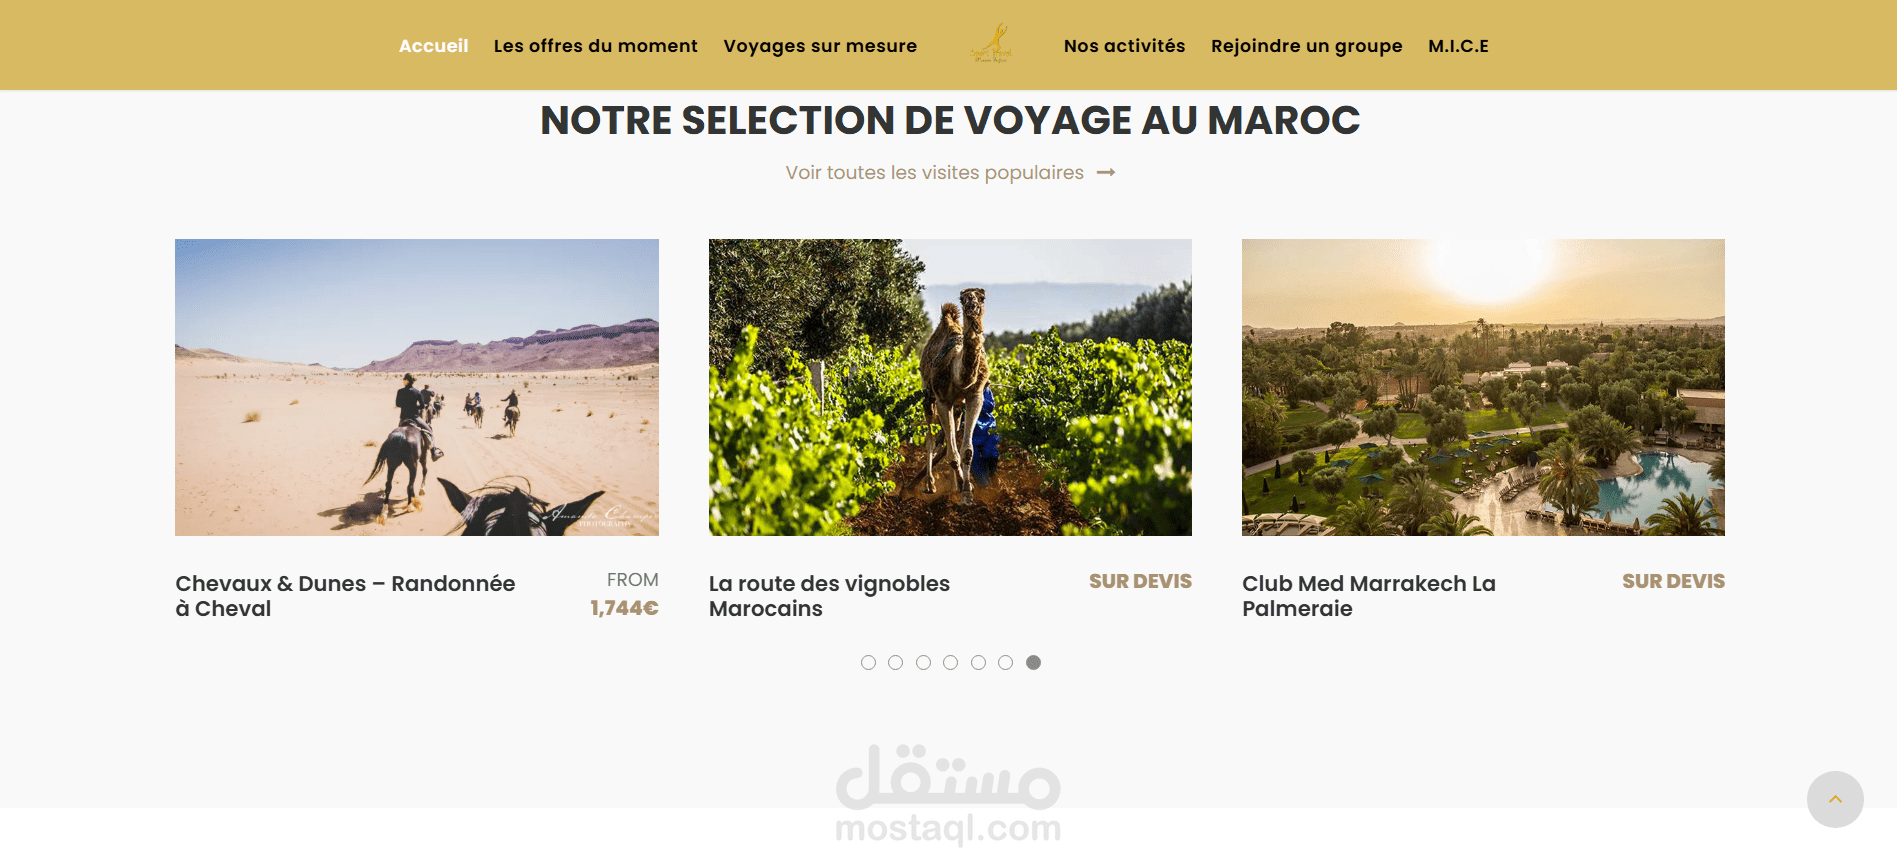Click the scroll-to-top arrow button
Viewport: 1897px width, 865px height.
(1835, 799)
